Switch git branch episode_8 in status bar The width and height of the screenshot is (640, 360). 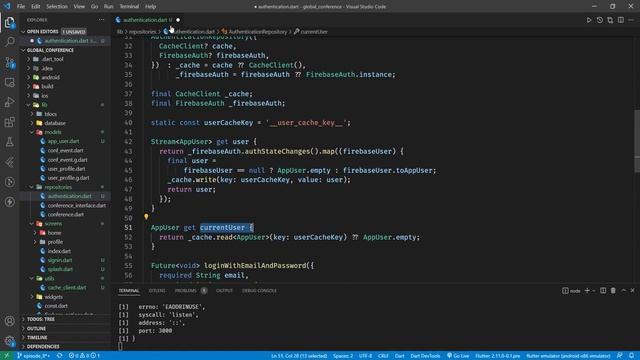(34, 356)
